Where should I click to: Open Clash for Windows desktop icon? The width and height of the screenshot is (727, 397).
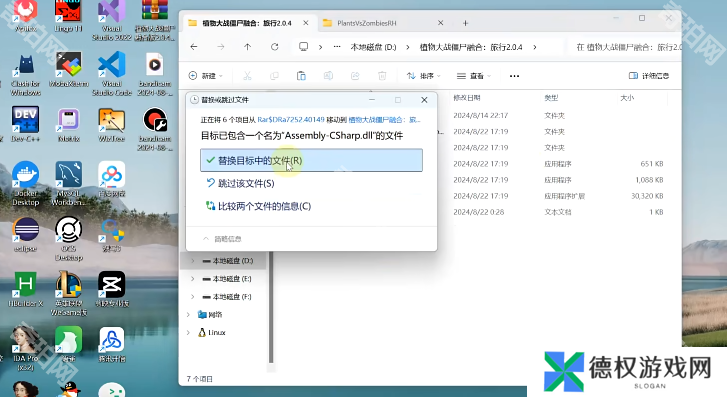pyautogui.click(x=26, y=75)
